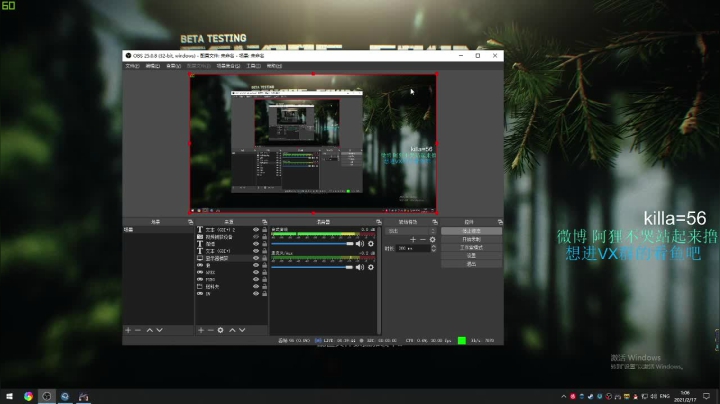720x404 pixels.
Task: Open the Windows Start menu
Action: (x=9, y=396)
